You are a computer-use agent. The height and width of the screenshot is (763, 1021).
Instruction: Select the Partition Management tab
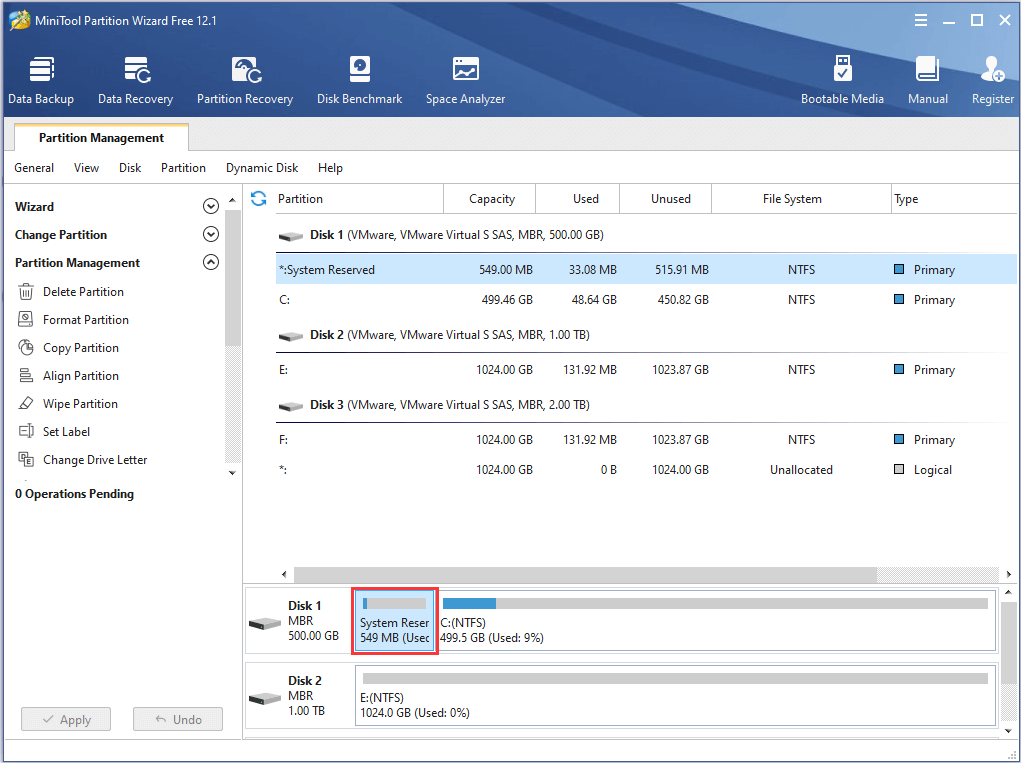101,138
